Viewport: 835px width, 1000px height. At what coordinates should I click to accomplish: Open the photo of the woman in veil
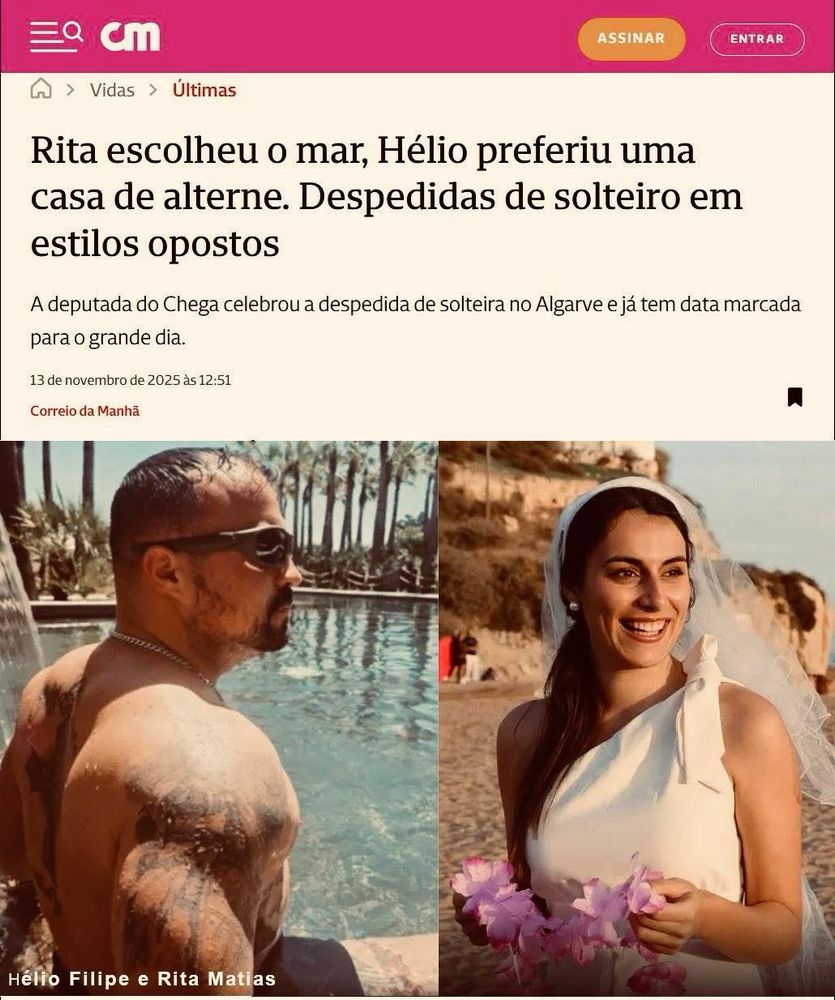(637, 717)
